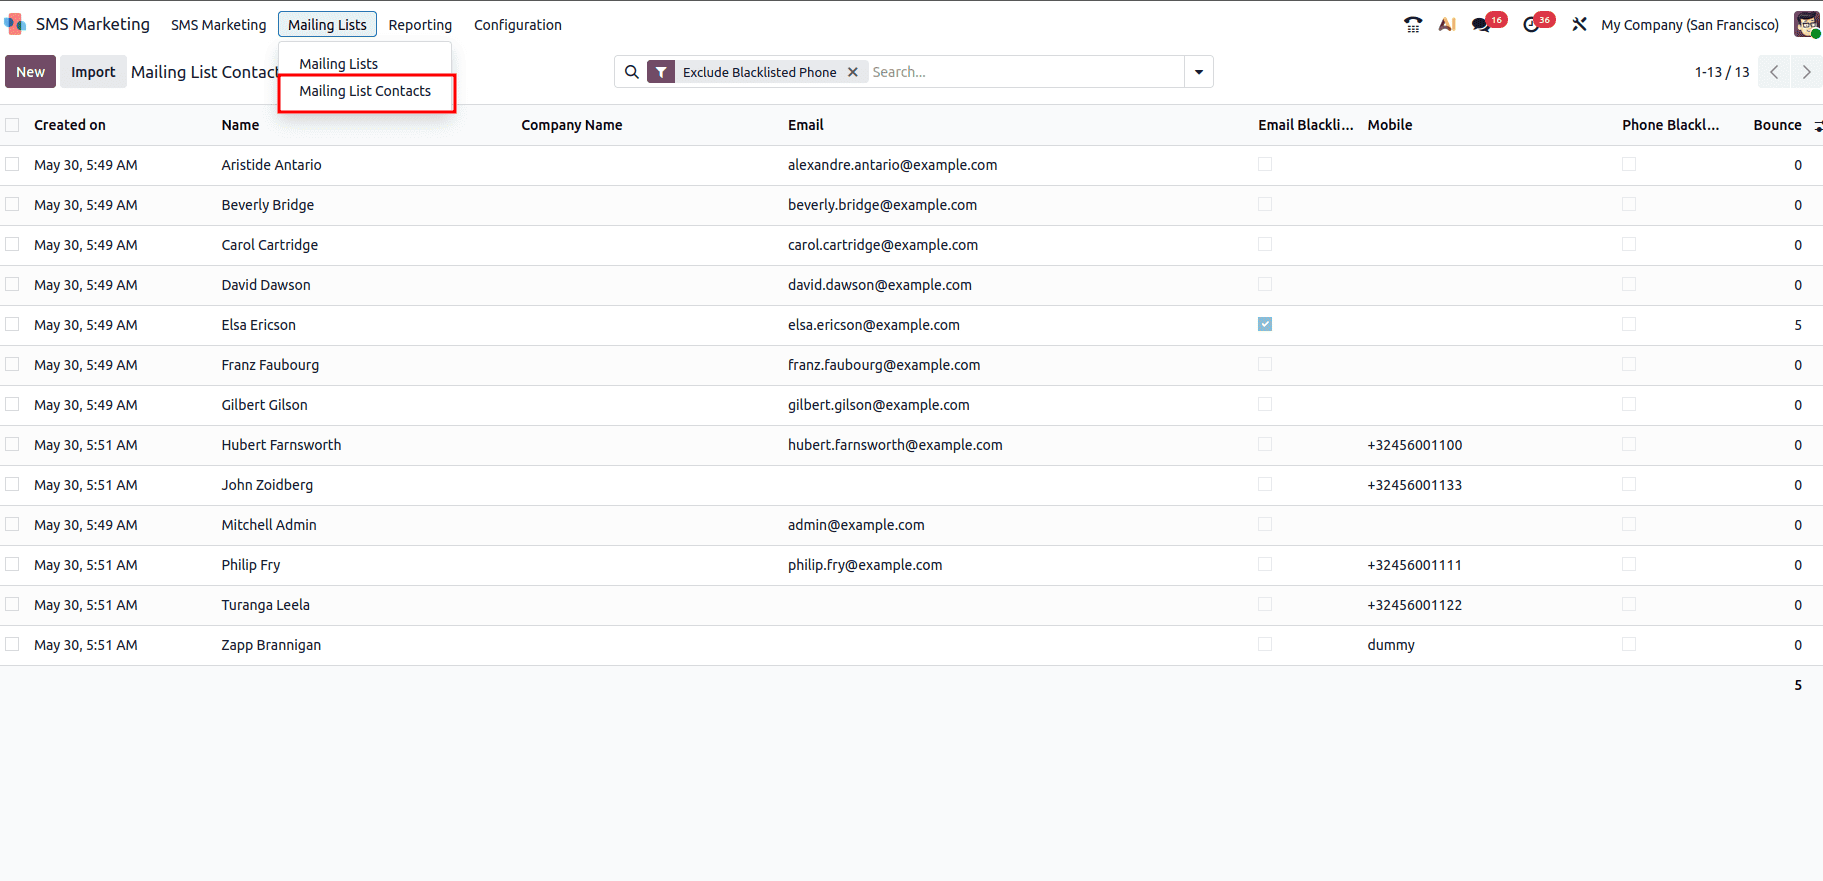The image size is (1823, 881).
Task: Click mobile number +32456001133
Action: tap(1415, 485)
